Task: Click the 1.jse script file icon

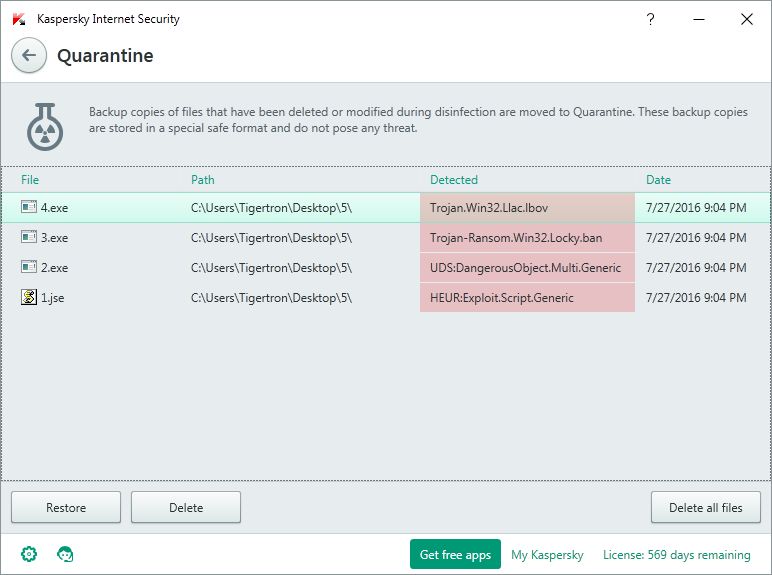Action: pos(29,297)
